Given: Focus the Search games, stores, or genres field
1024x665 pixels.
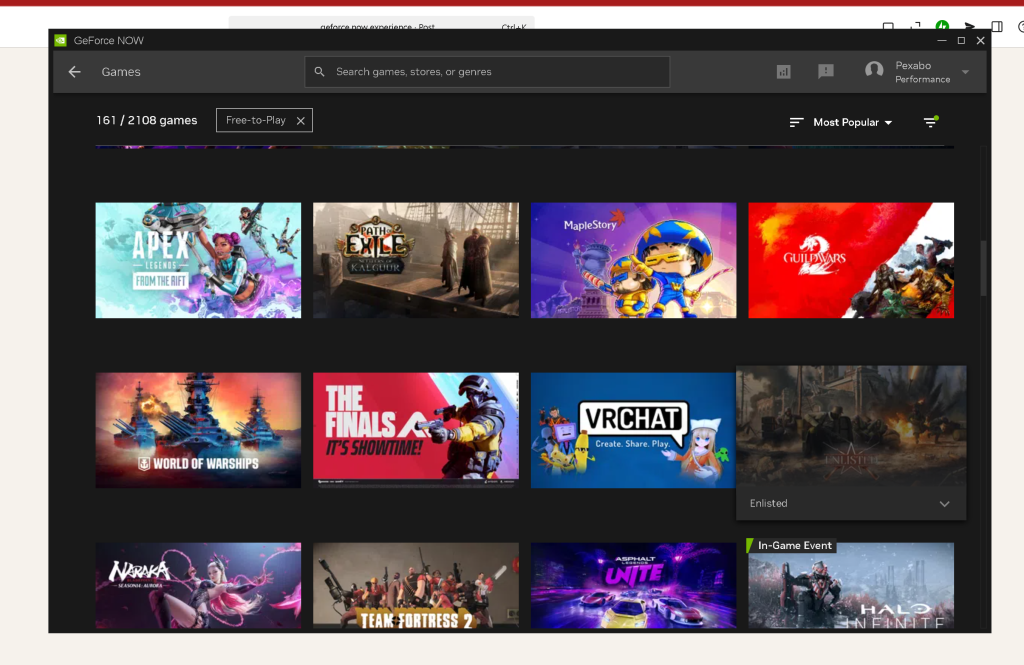Looking at the screenshot, I should 487,72.
